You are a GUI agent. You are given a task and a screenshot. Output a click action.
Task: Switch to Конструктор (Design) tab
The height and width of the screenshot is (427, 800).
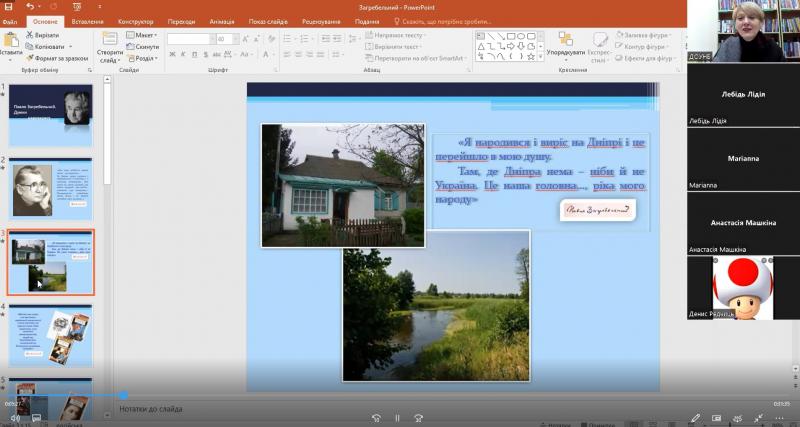[x=136, y=22]
